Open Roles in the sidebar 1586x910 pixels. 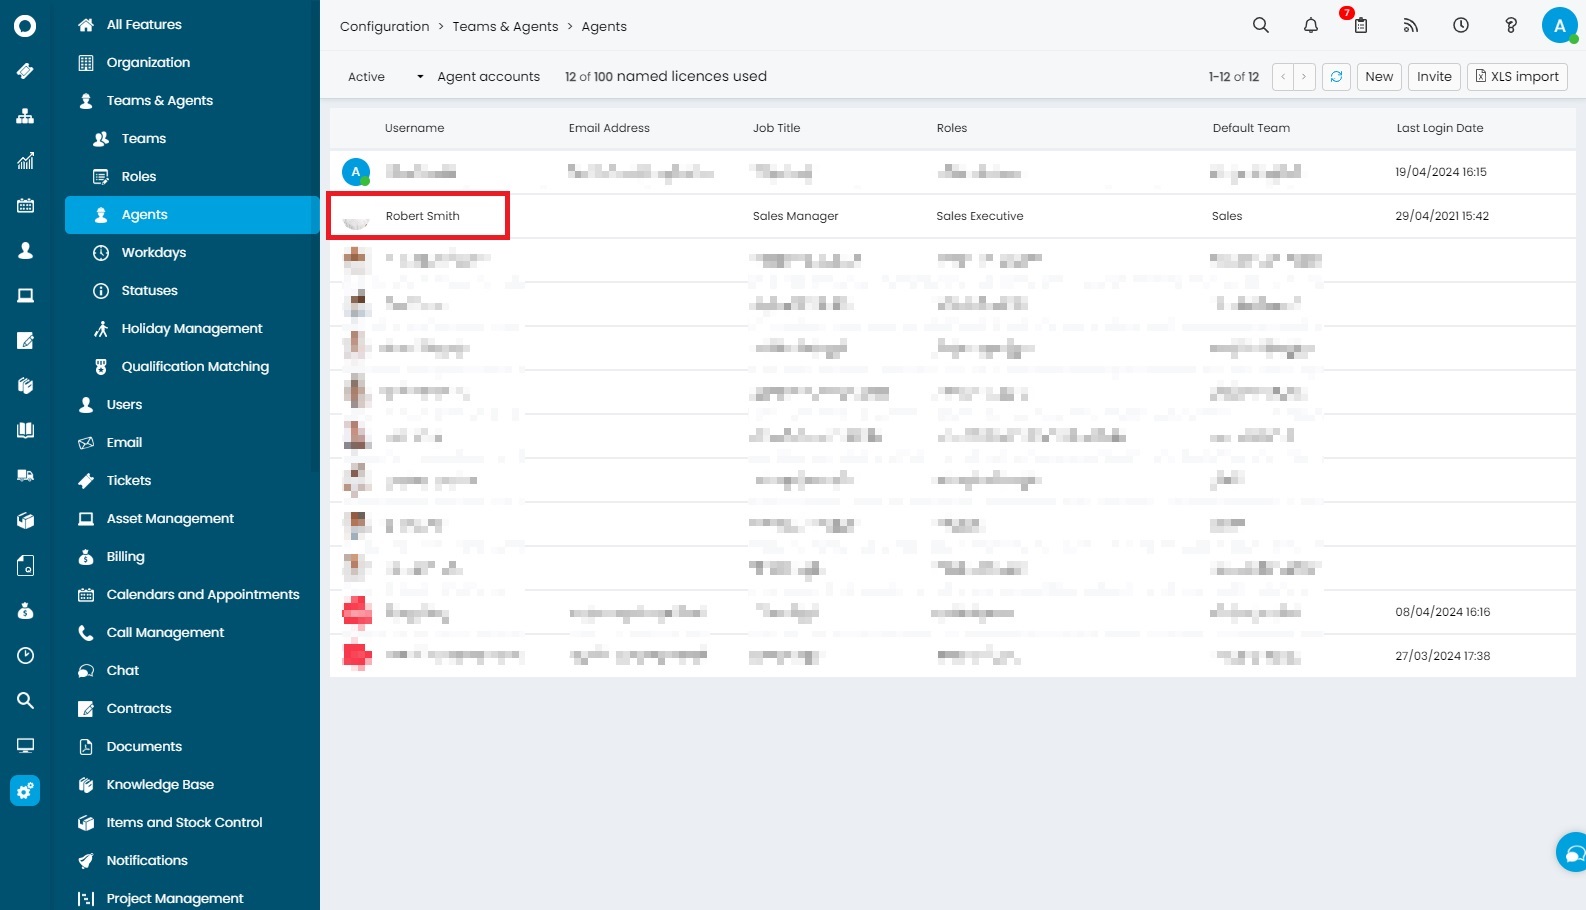(x=138, y=177)
